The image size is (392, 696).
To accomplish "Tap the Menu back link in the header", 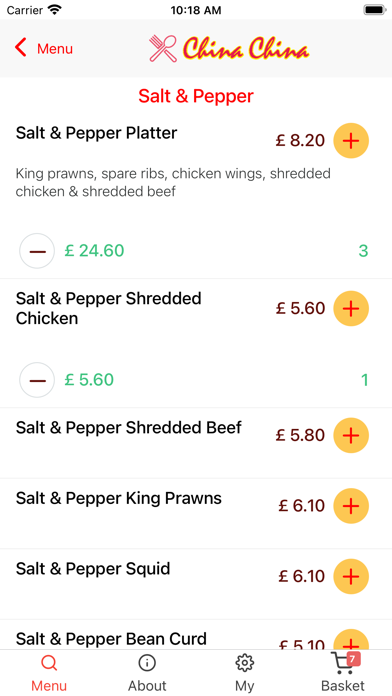I will (55, 48).
